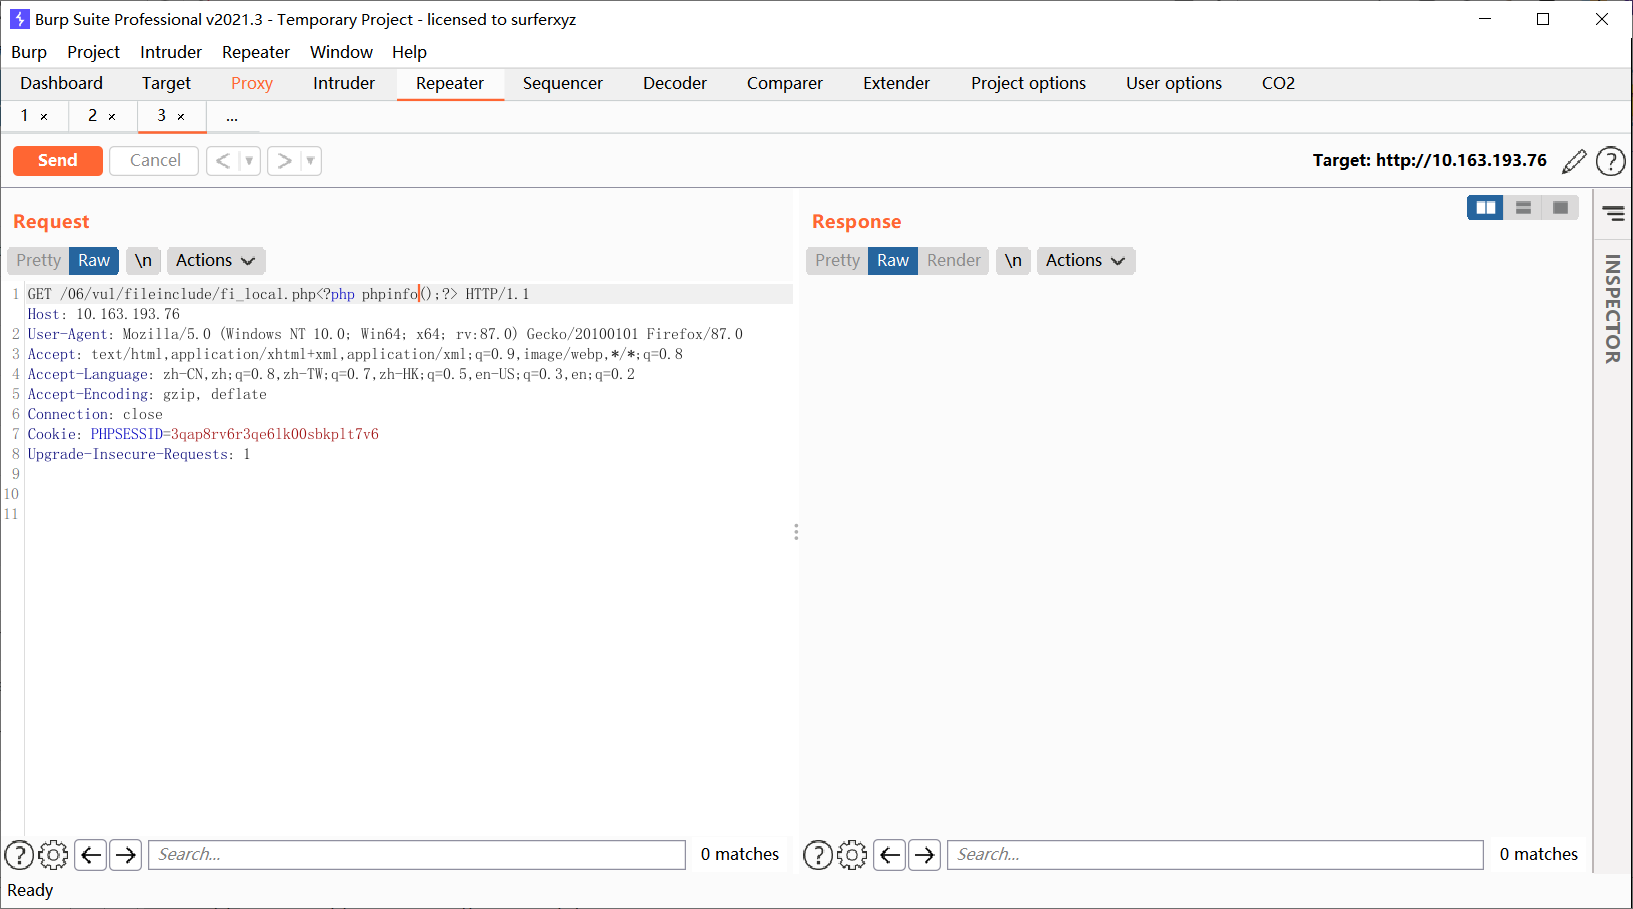The height and width of the screenshot is (909, 1633).
Task: Close Repeater tab 1
Action: (44, 117)
